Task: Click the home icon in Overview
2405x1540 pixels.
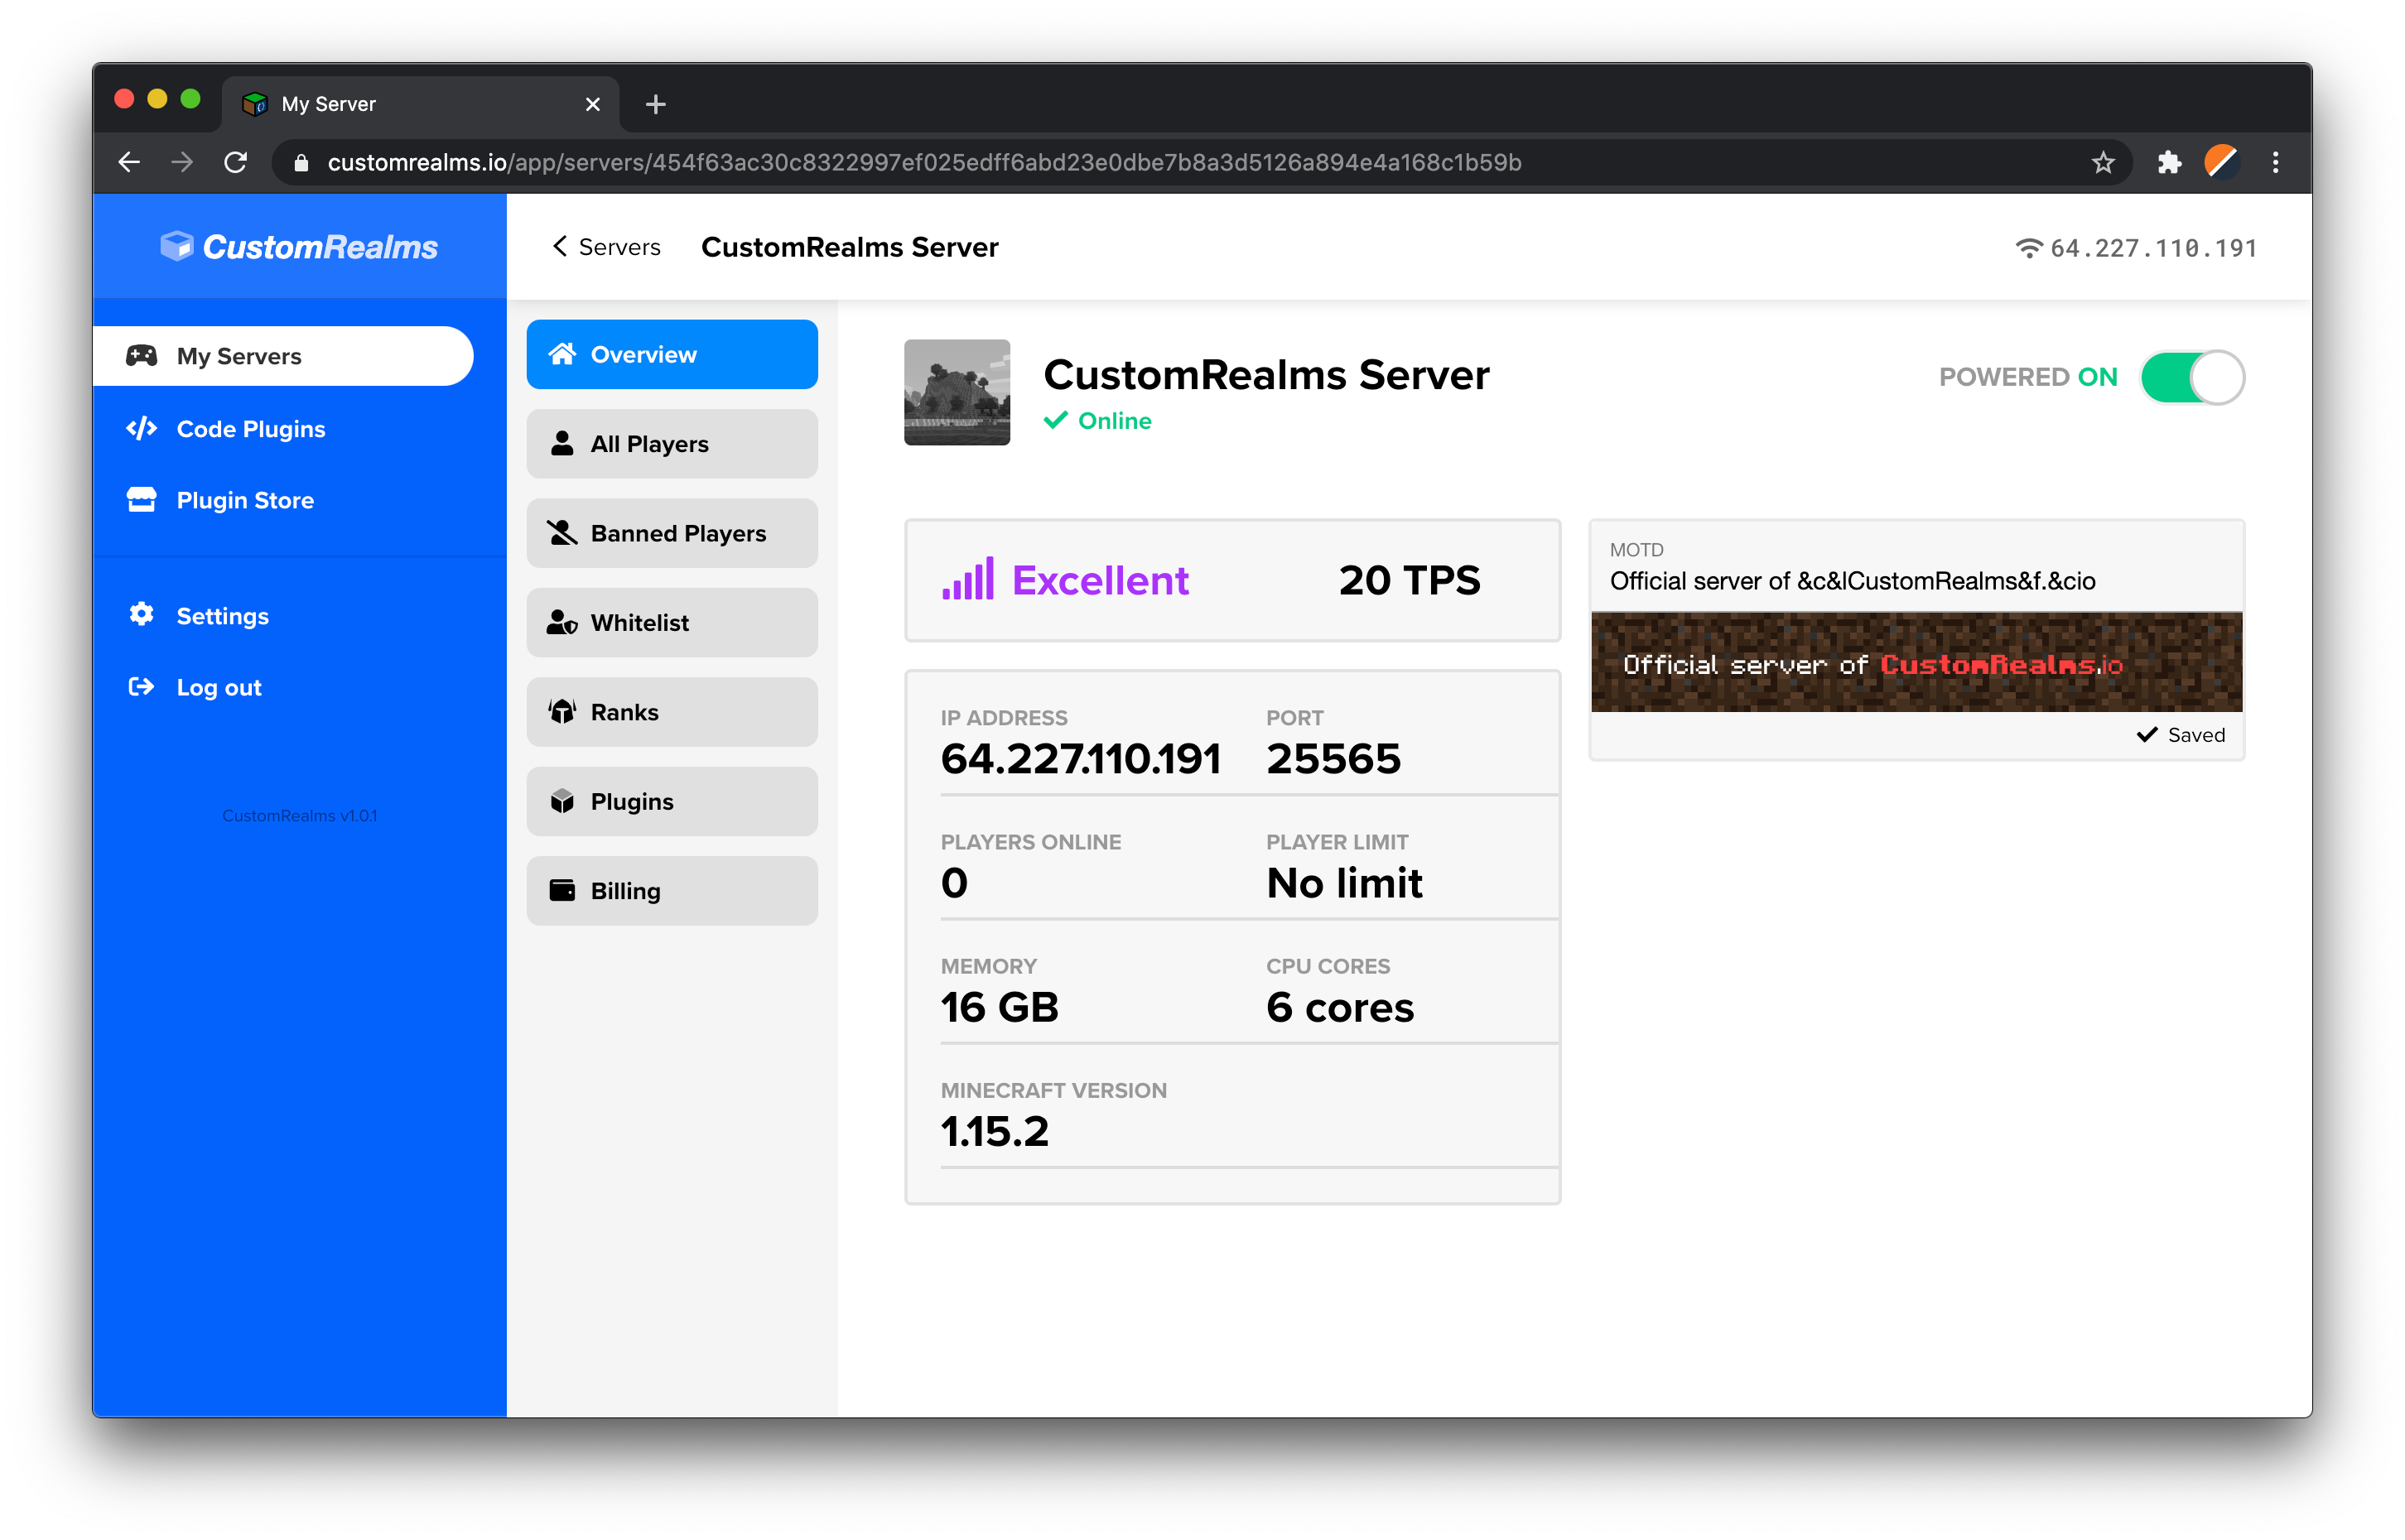Action: [x=562, y=353]
